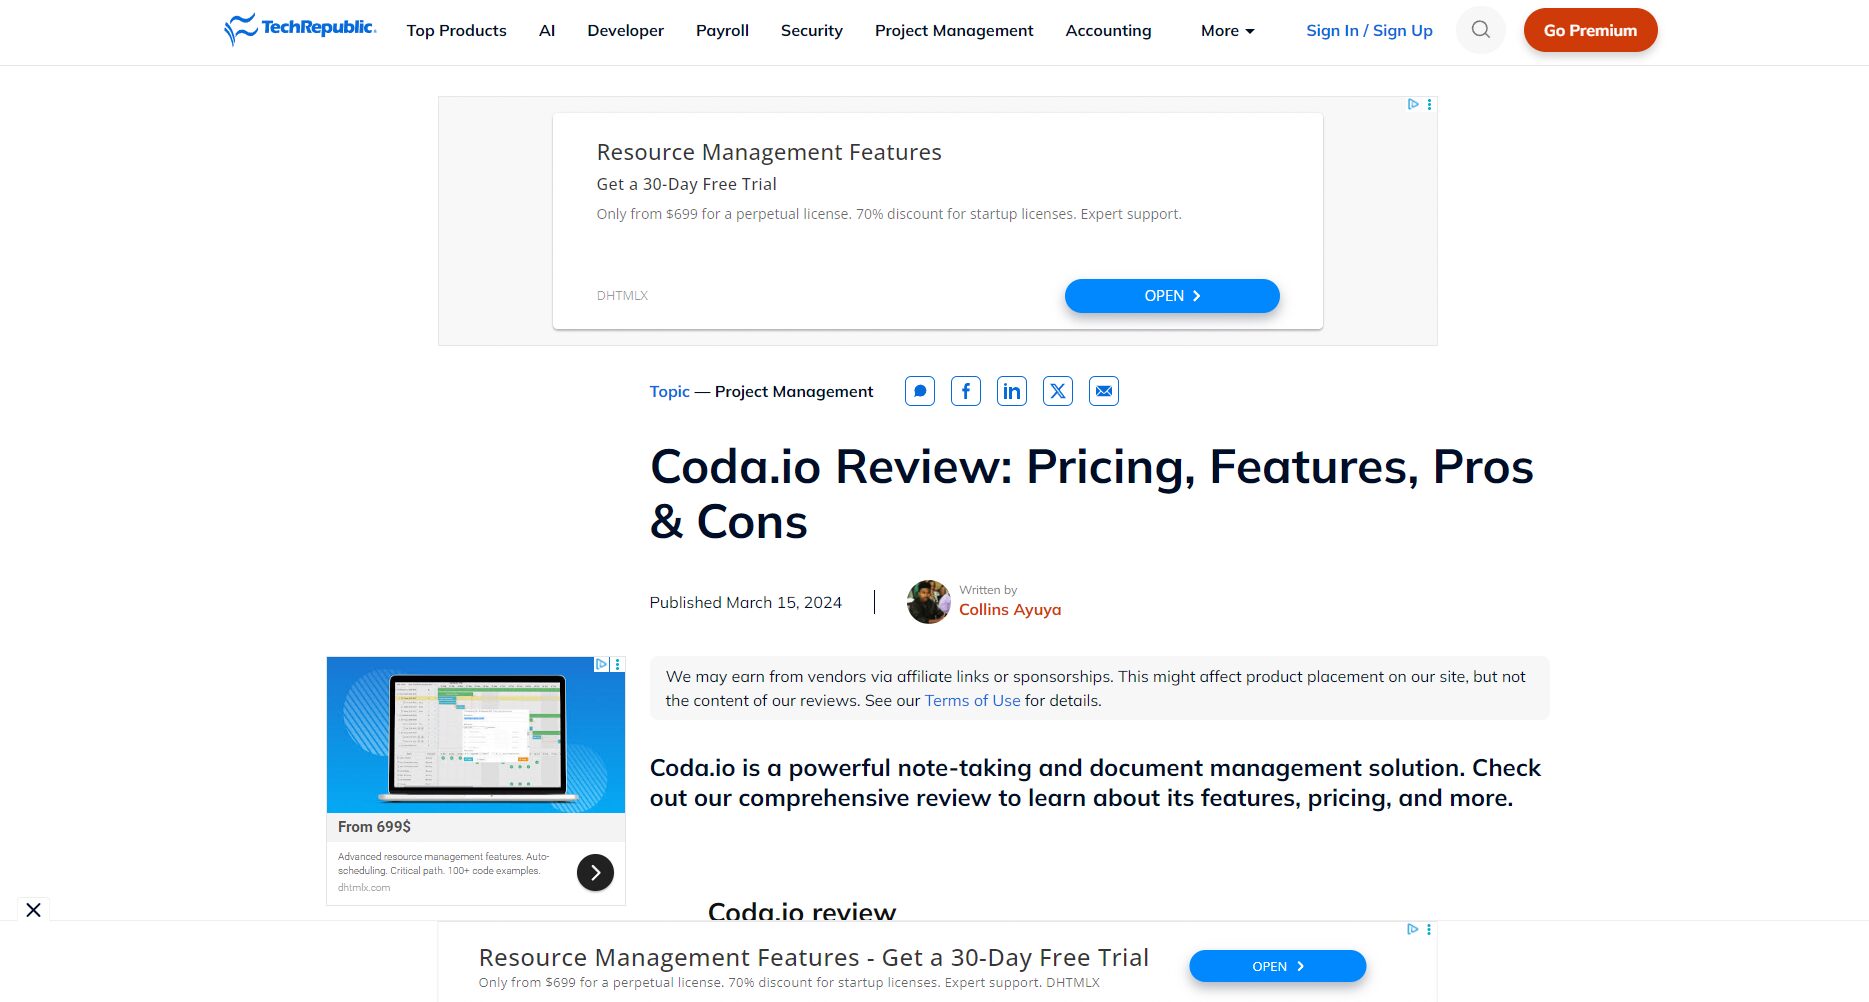Go to the Project Management nav section
The image size is (1869, 1002).
coord(953,31)
